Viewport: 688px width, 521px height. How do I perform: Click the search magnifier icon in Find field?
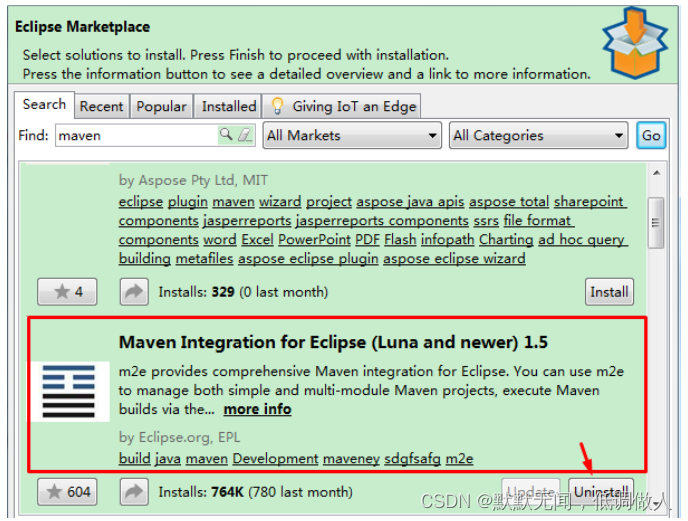click(226, 134)
